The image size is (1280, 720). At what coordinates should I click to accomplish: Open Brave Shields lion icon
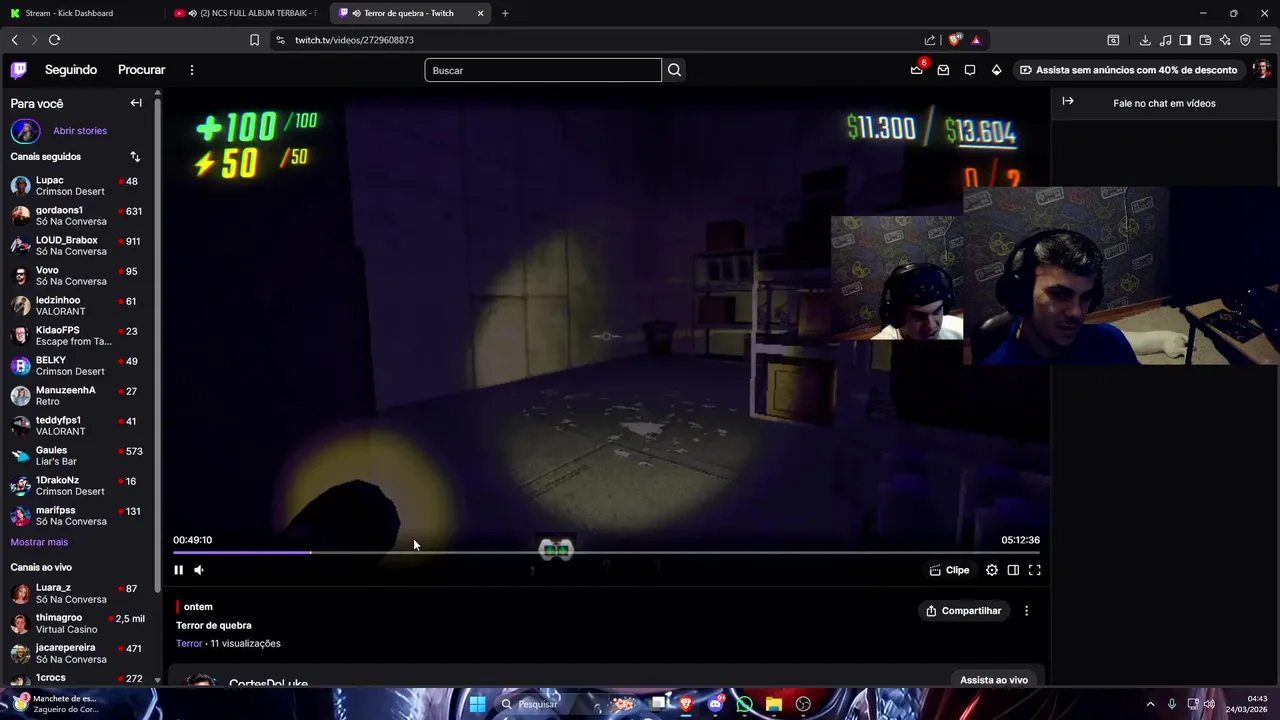(955, 40)
